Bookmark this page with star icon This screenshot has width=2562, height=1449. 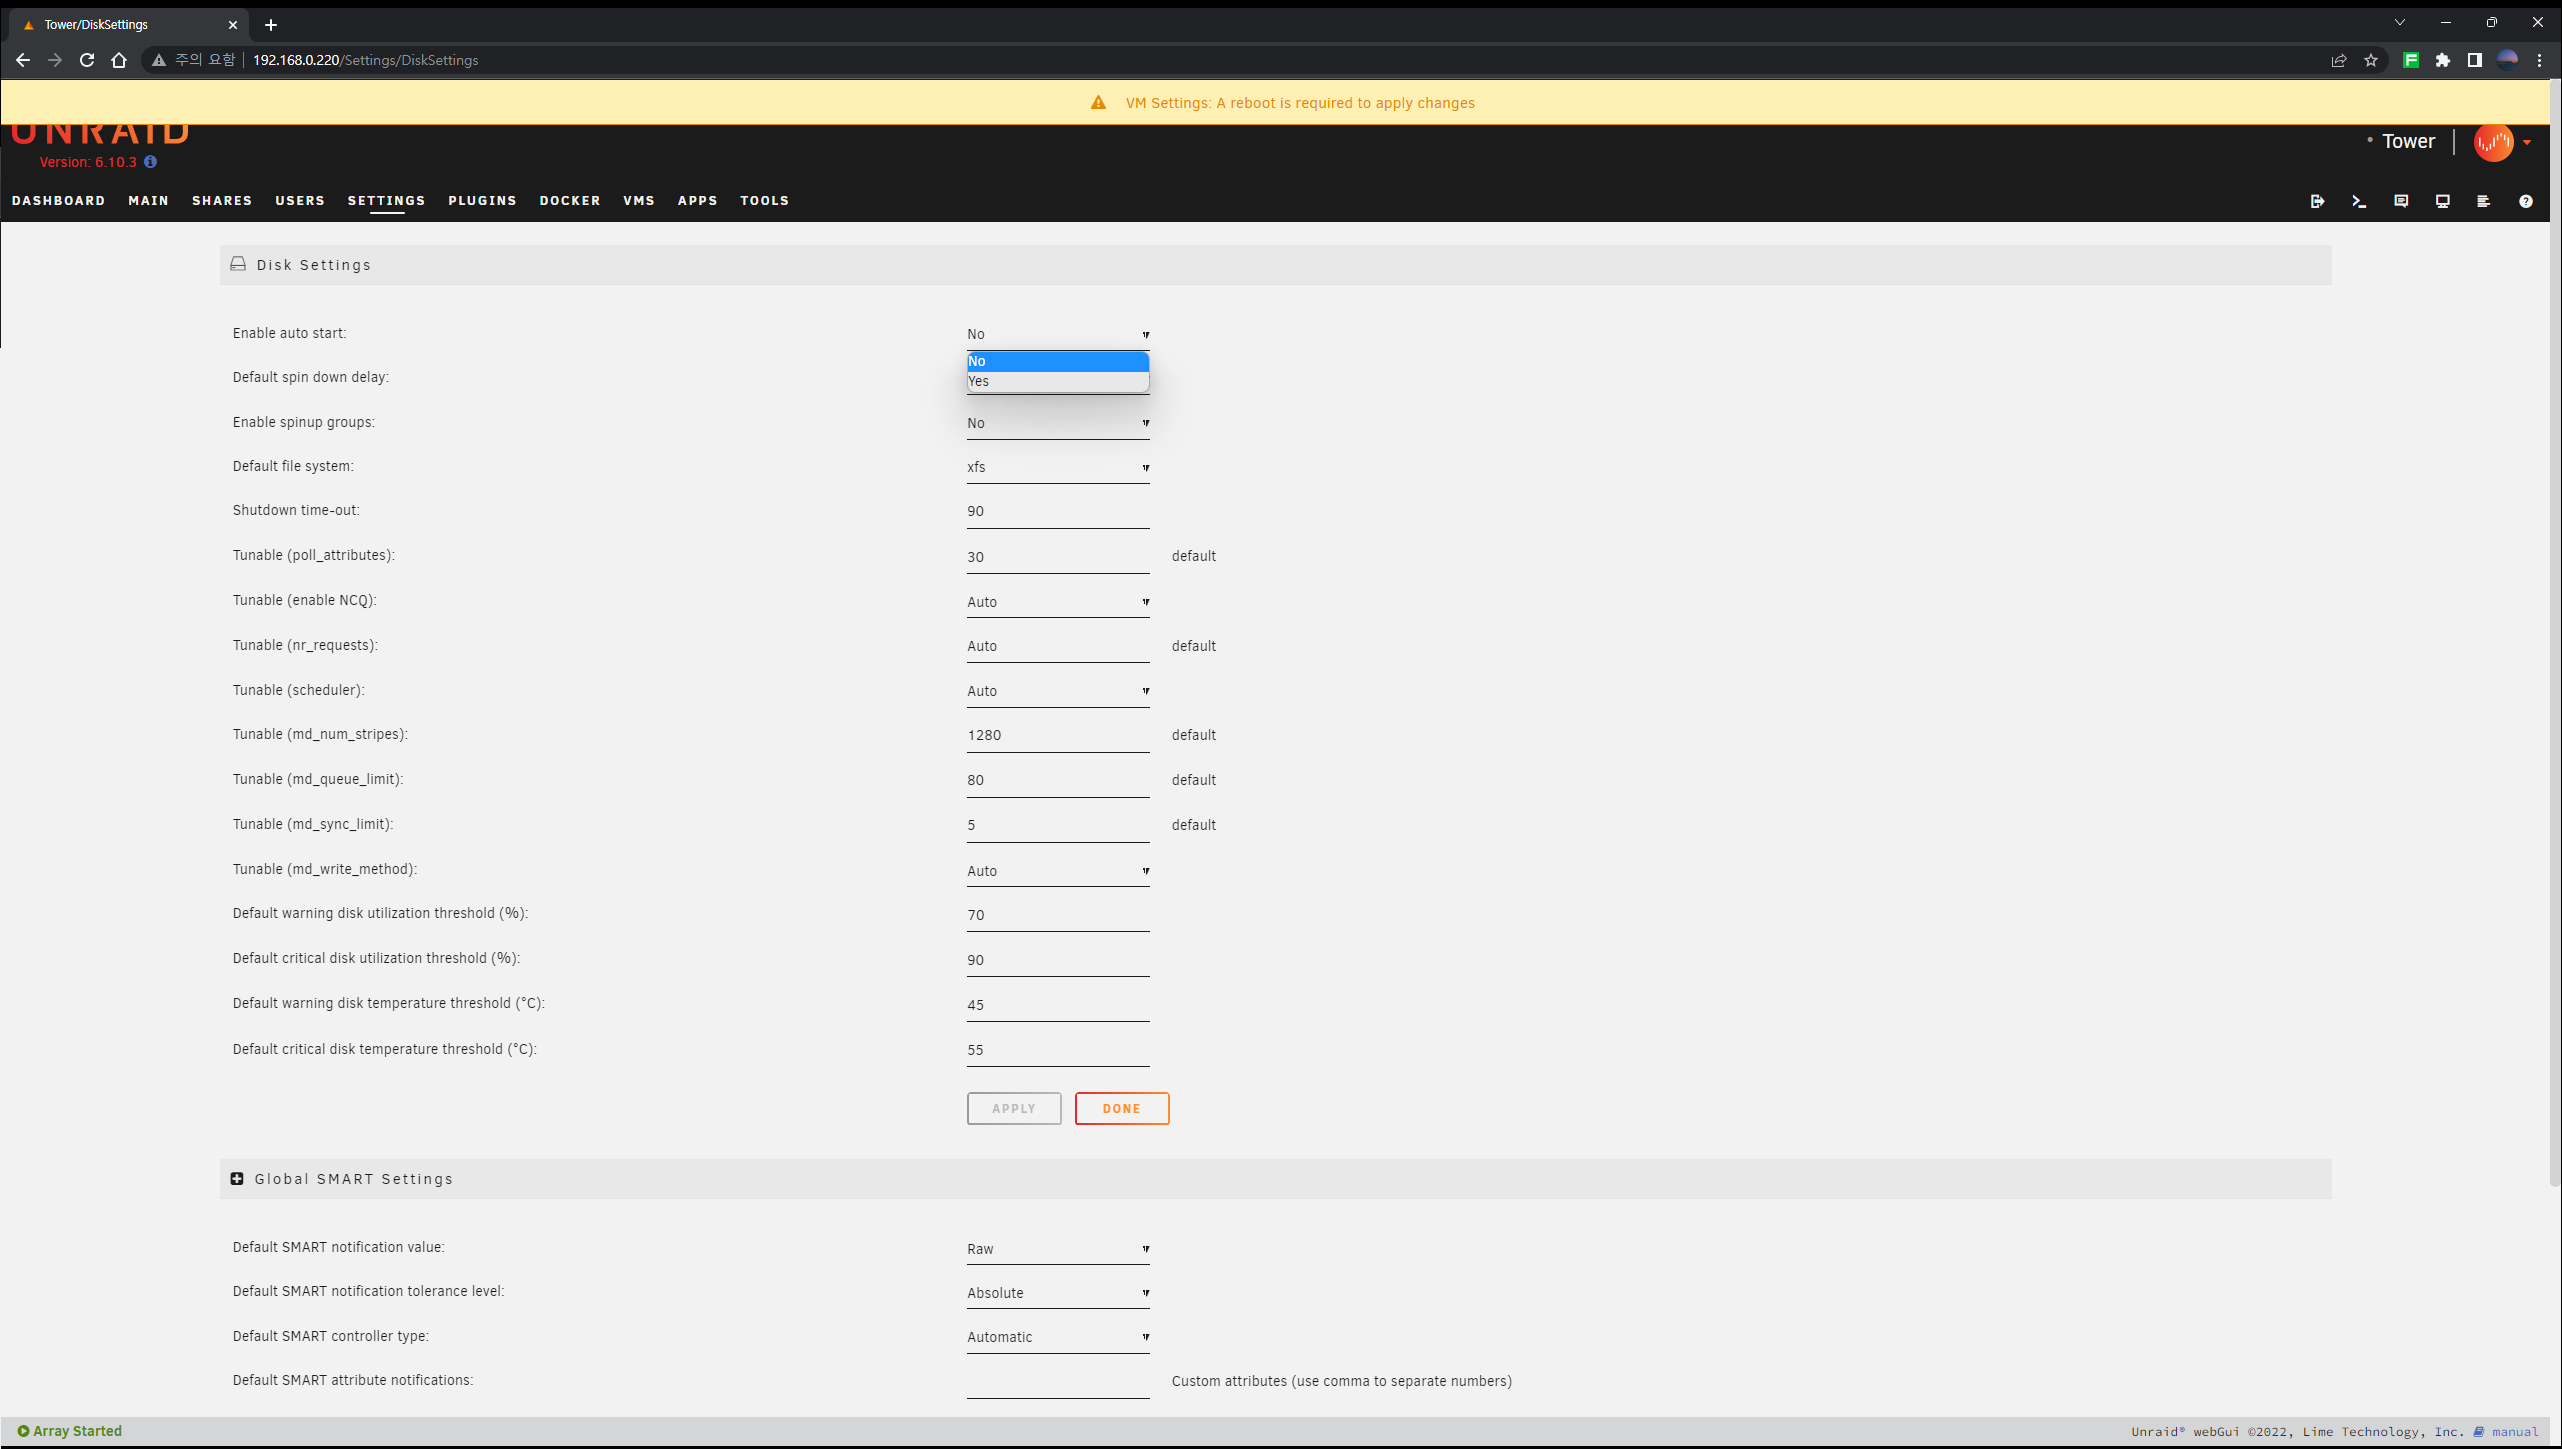coord(2371,60)
